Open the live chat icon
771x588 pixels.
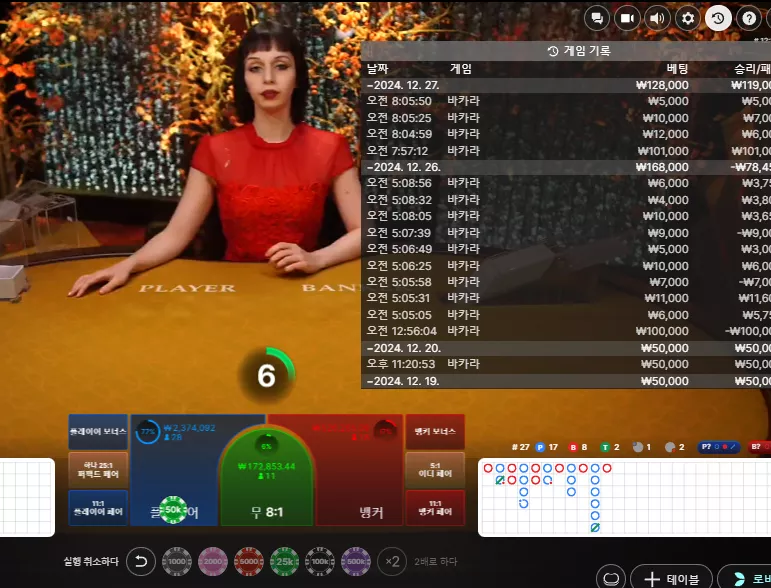click(597, 18)
